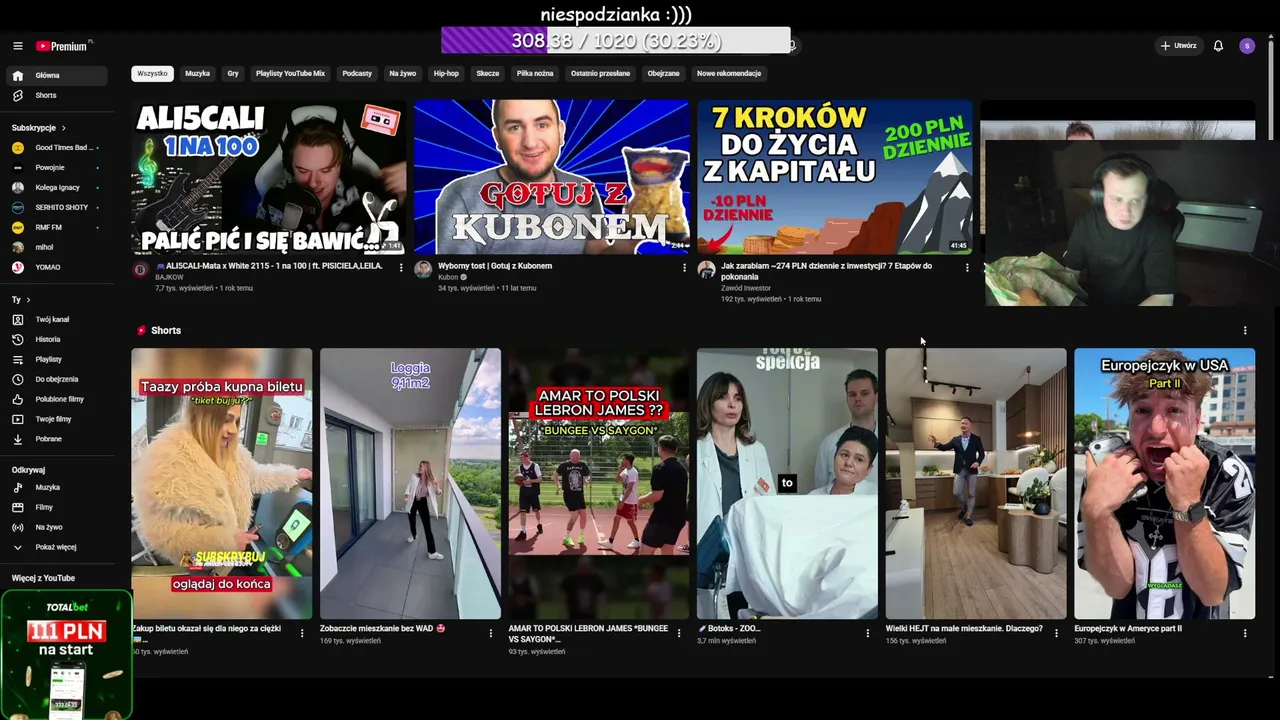1280x720 pixels.
Task: Select the Obejrzane filter chip
Action: (663, 73)
